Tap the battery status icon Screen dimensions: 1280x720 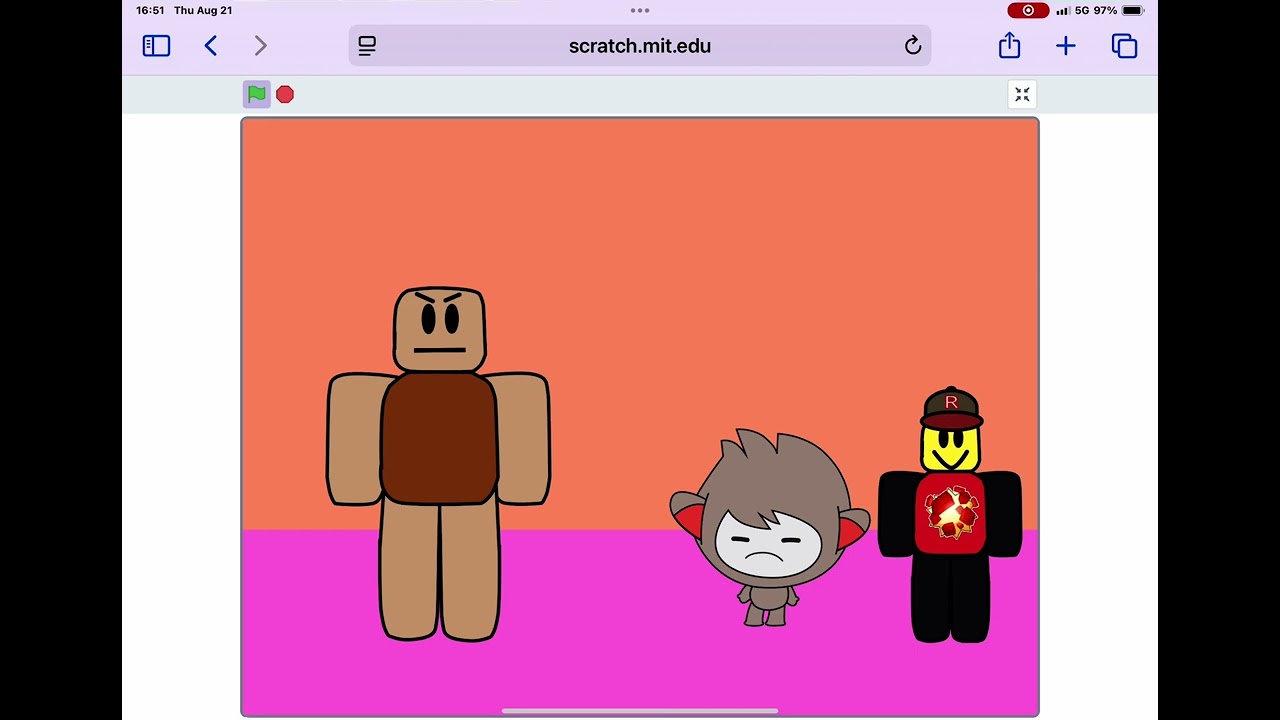[1132, 11]
